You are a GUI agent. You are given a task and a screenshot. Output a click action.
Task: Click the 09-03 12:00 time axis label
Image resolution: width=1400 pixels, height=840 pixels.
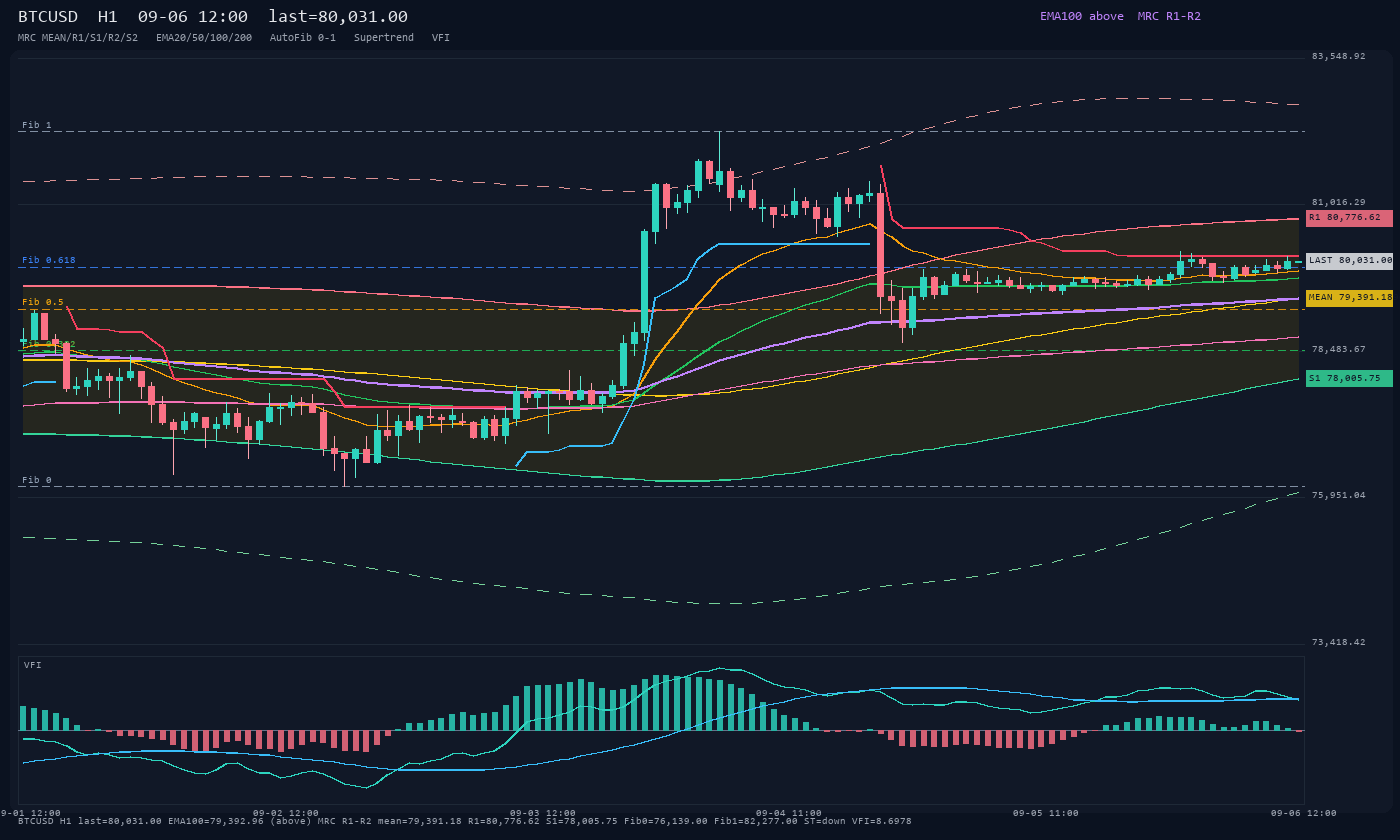coord(543,813)
